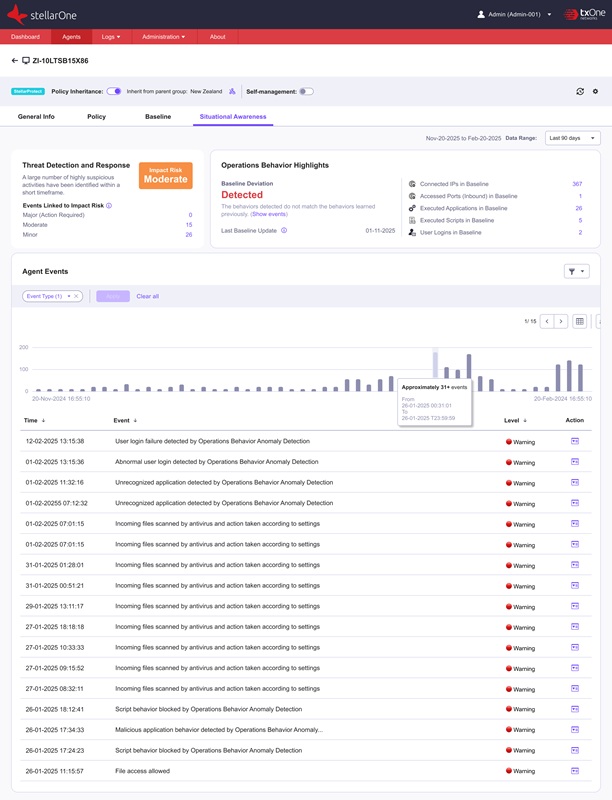Click the 367 Connected IPs count
Image resolution: width=612 pixels, height=800 pixels.
tap(576, 184)
